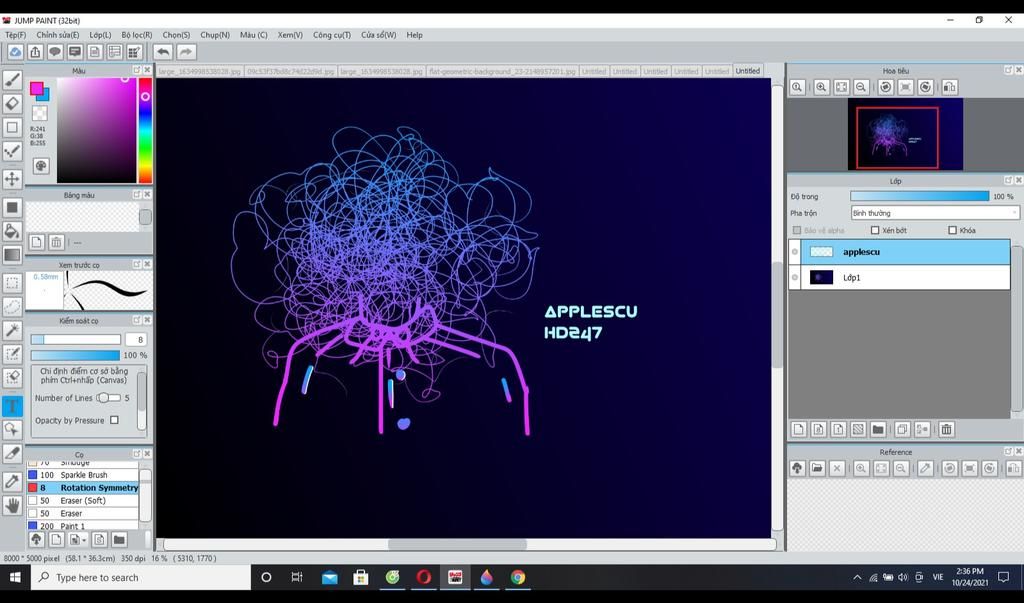Select the Hand pan tool
The height and width of the screenshot is (603, 1024).
[x=12, y=505]
